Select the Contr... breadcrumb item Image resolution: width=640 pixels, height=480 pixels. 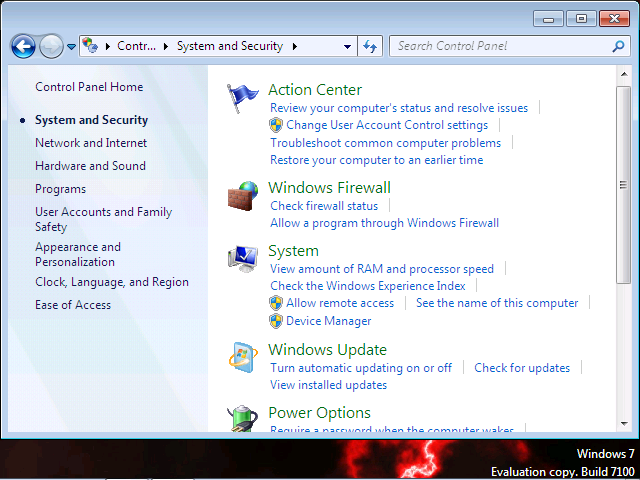click(136, 46)
